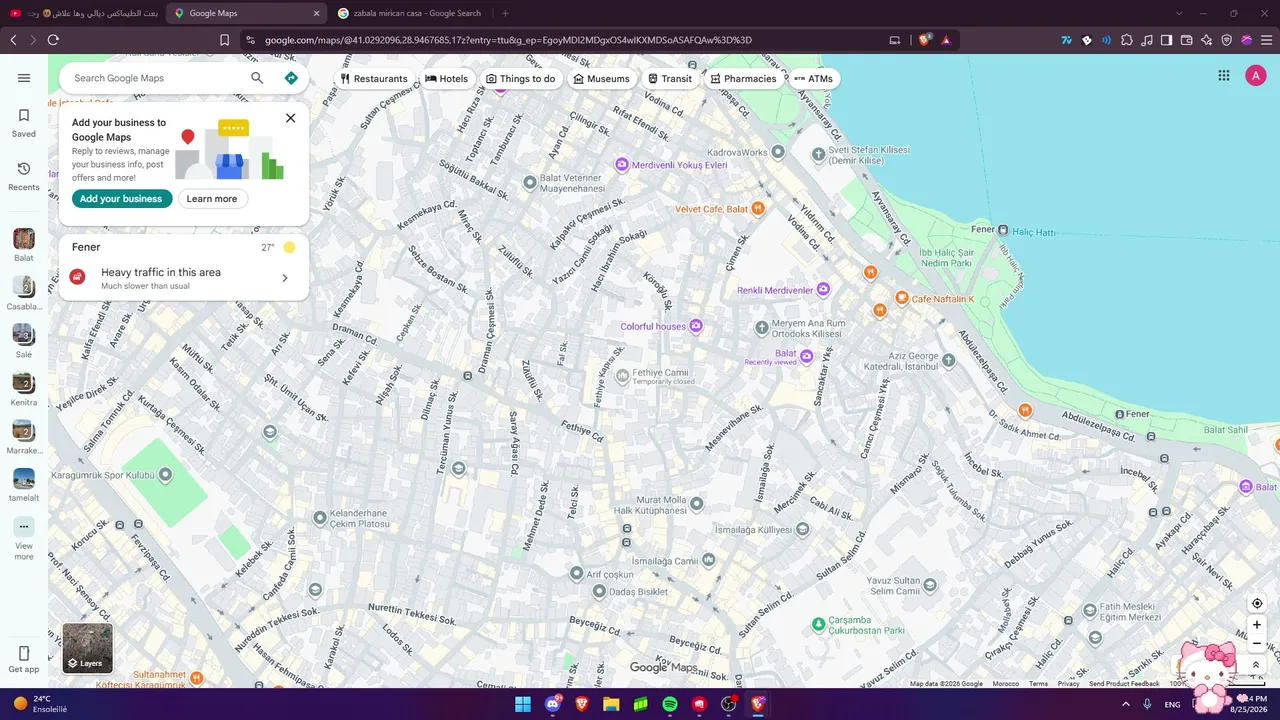Toggle the browser sidebar panel
Image resolution: width=1280 pixels, height=720 pixels.
tap(1166, 40)
